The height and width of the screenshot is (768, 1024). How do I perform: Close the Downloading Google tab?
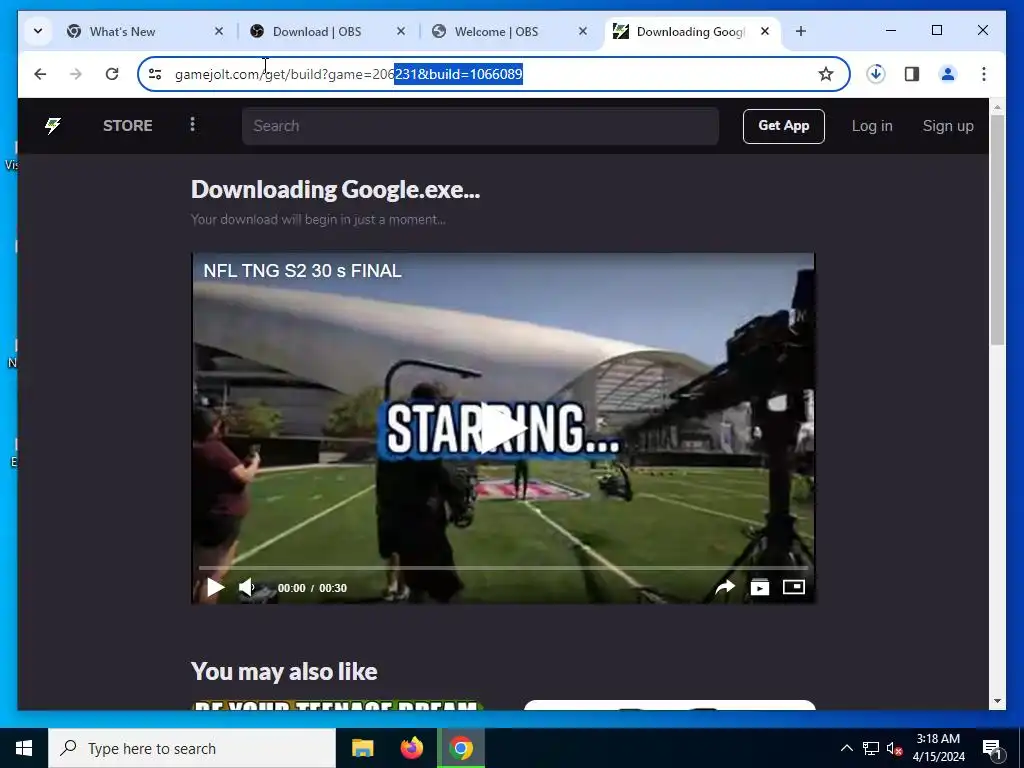pos(765,31)
